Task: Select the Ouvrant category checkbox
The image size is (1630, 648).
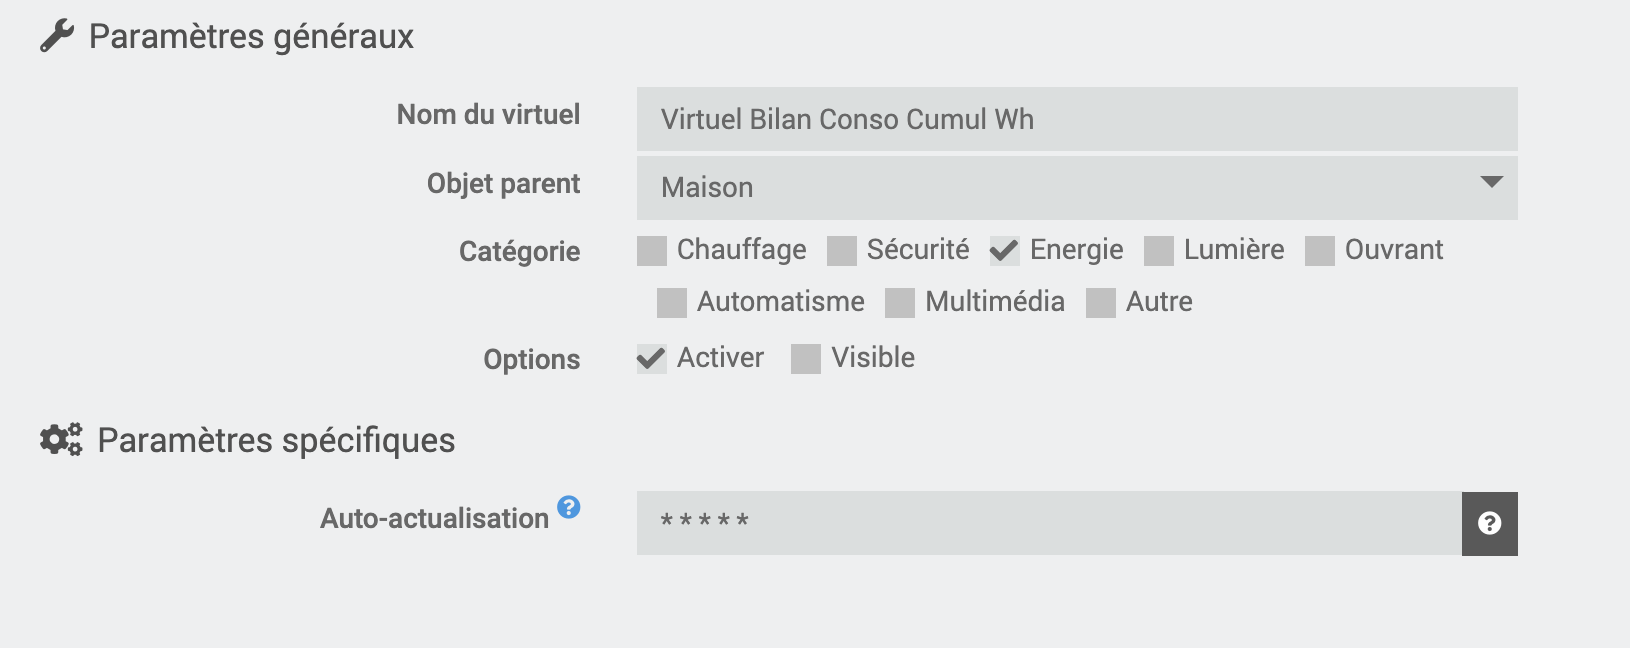Action: (x=1320, y=251)
